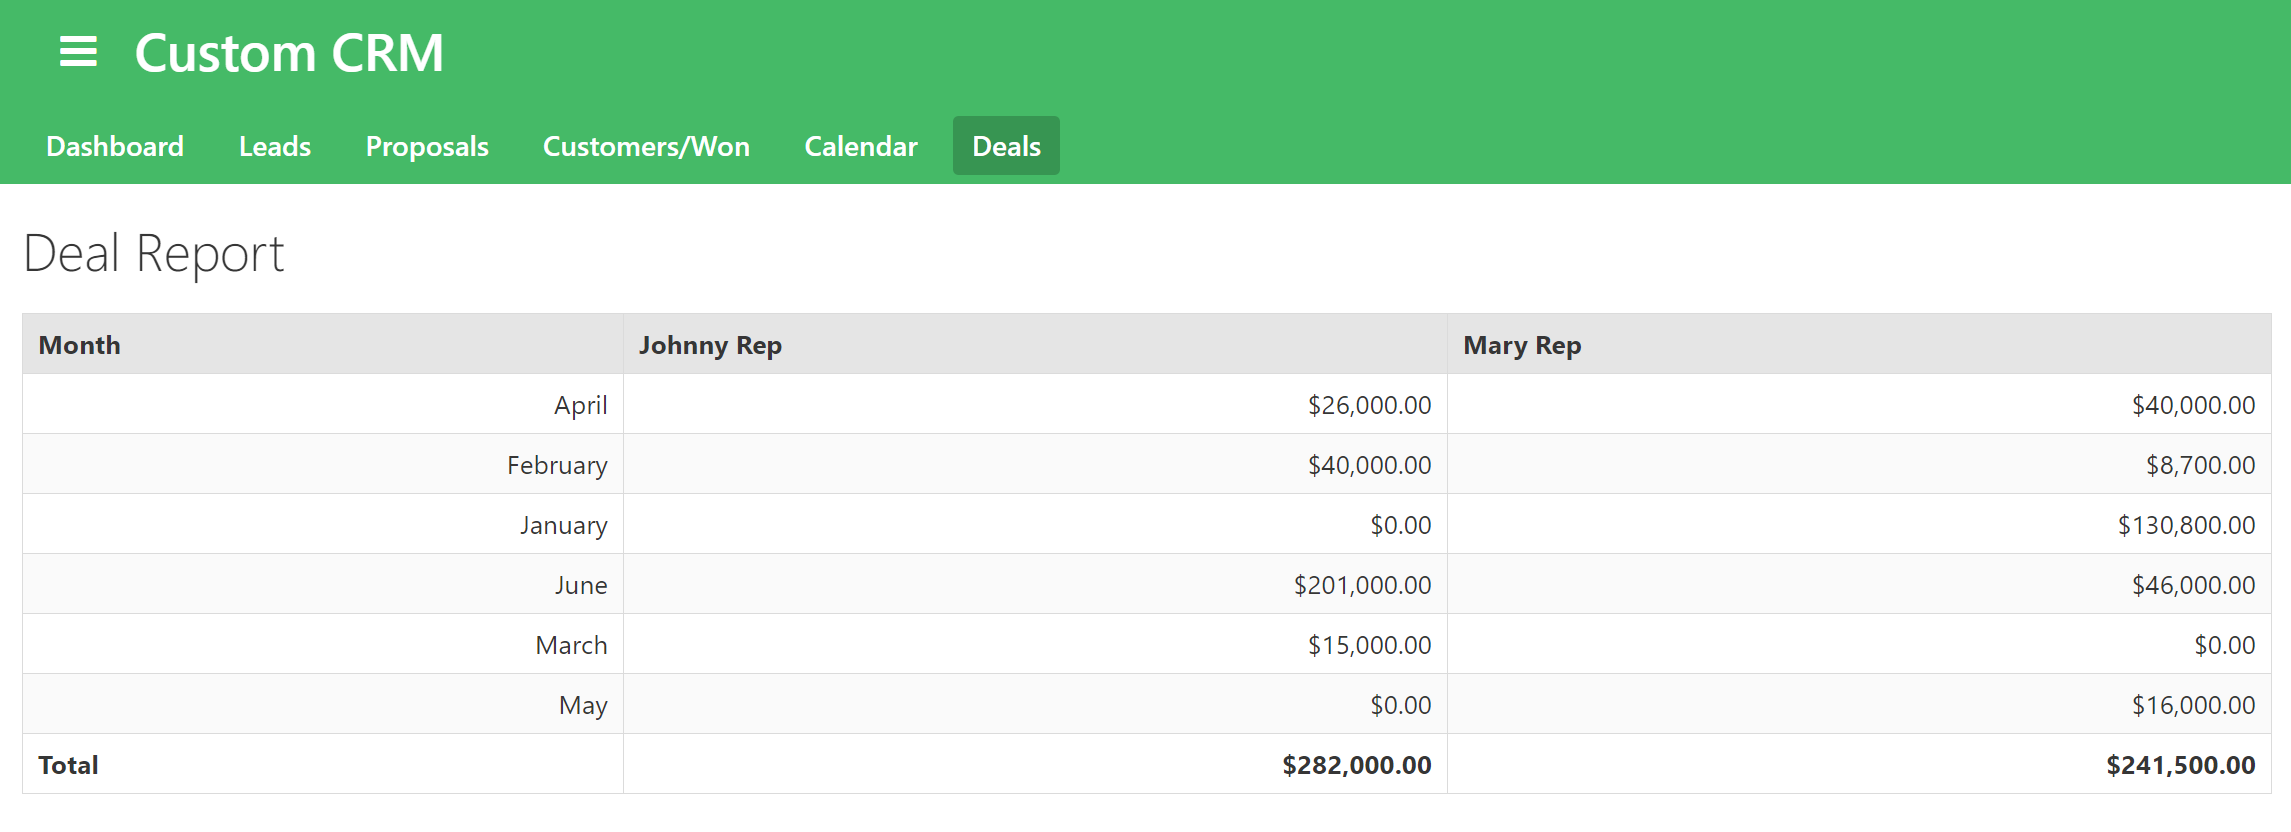Select the March month cell
Screen dimensions: 2291x832
(323, 644)
